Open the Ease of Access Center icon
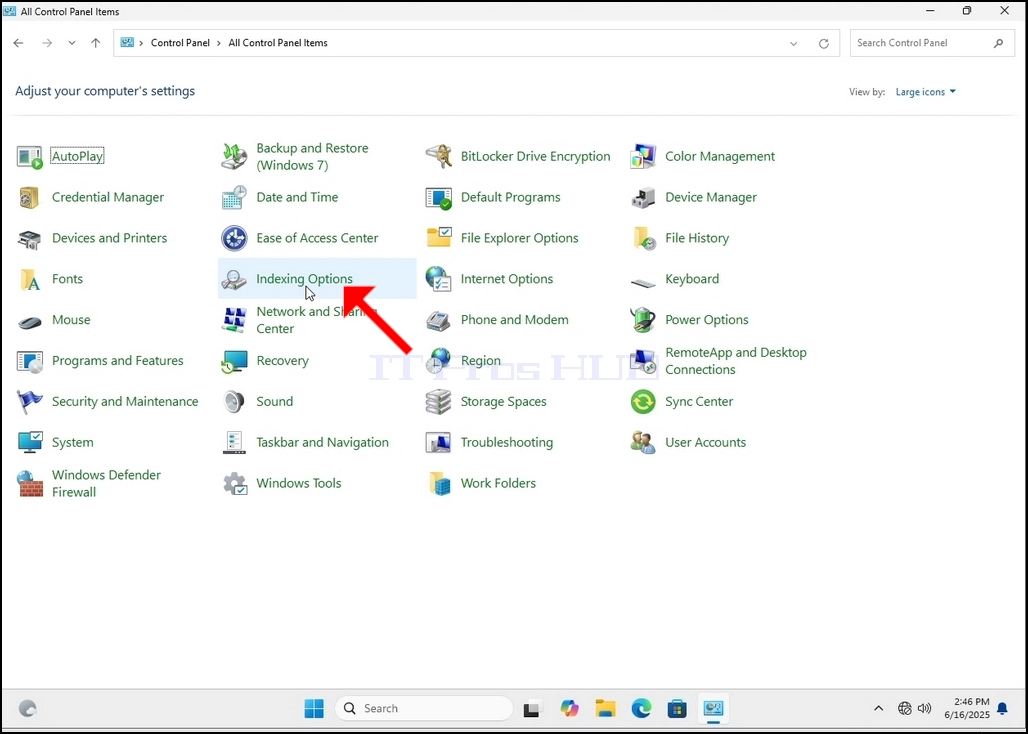 pos(234,238)
